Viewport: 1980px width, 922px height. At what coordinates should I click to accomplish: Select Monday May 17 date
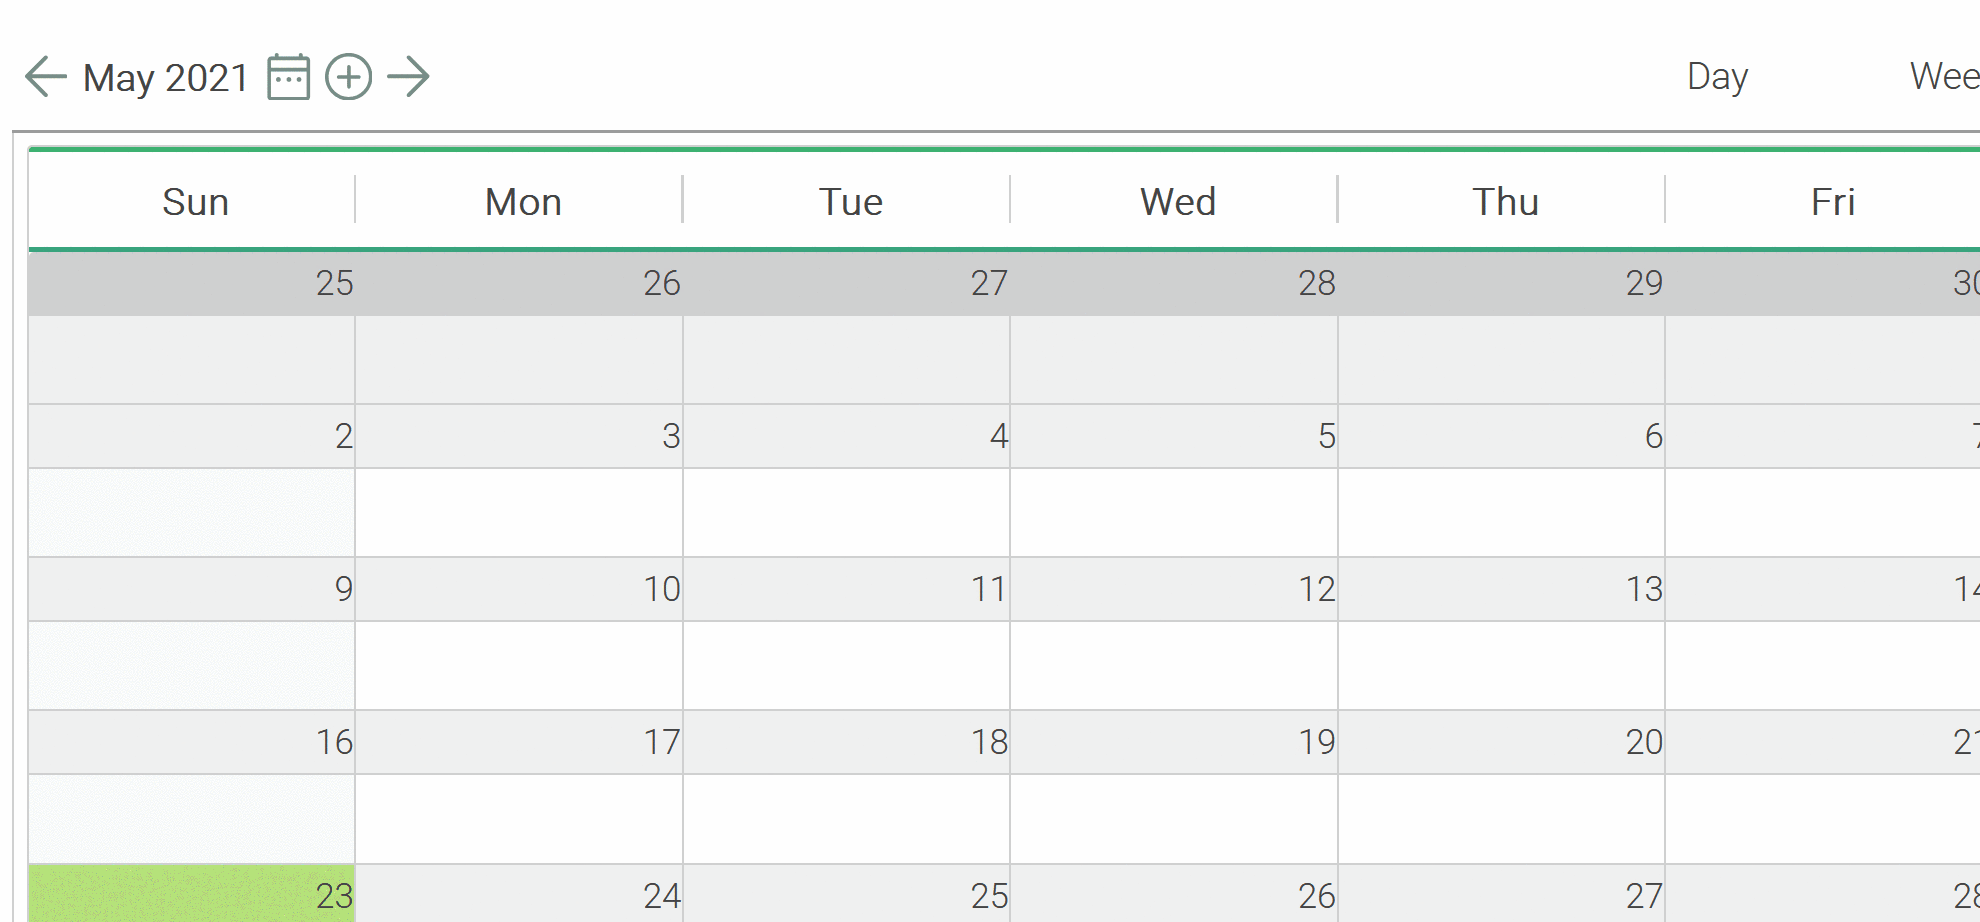point(661,743)
